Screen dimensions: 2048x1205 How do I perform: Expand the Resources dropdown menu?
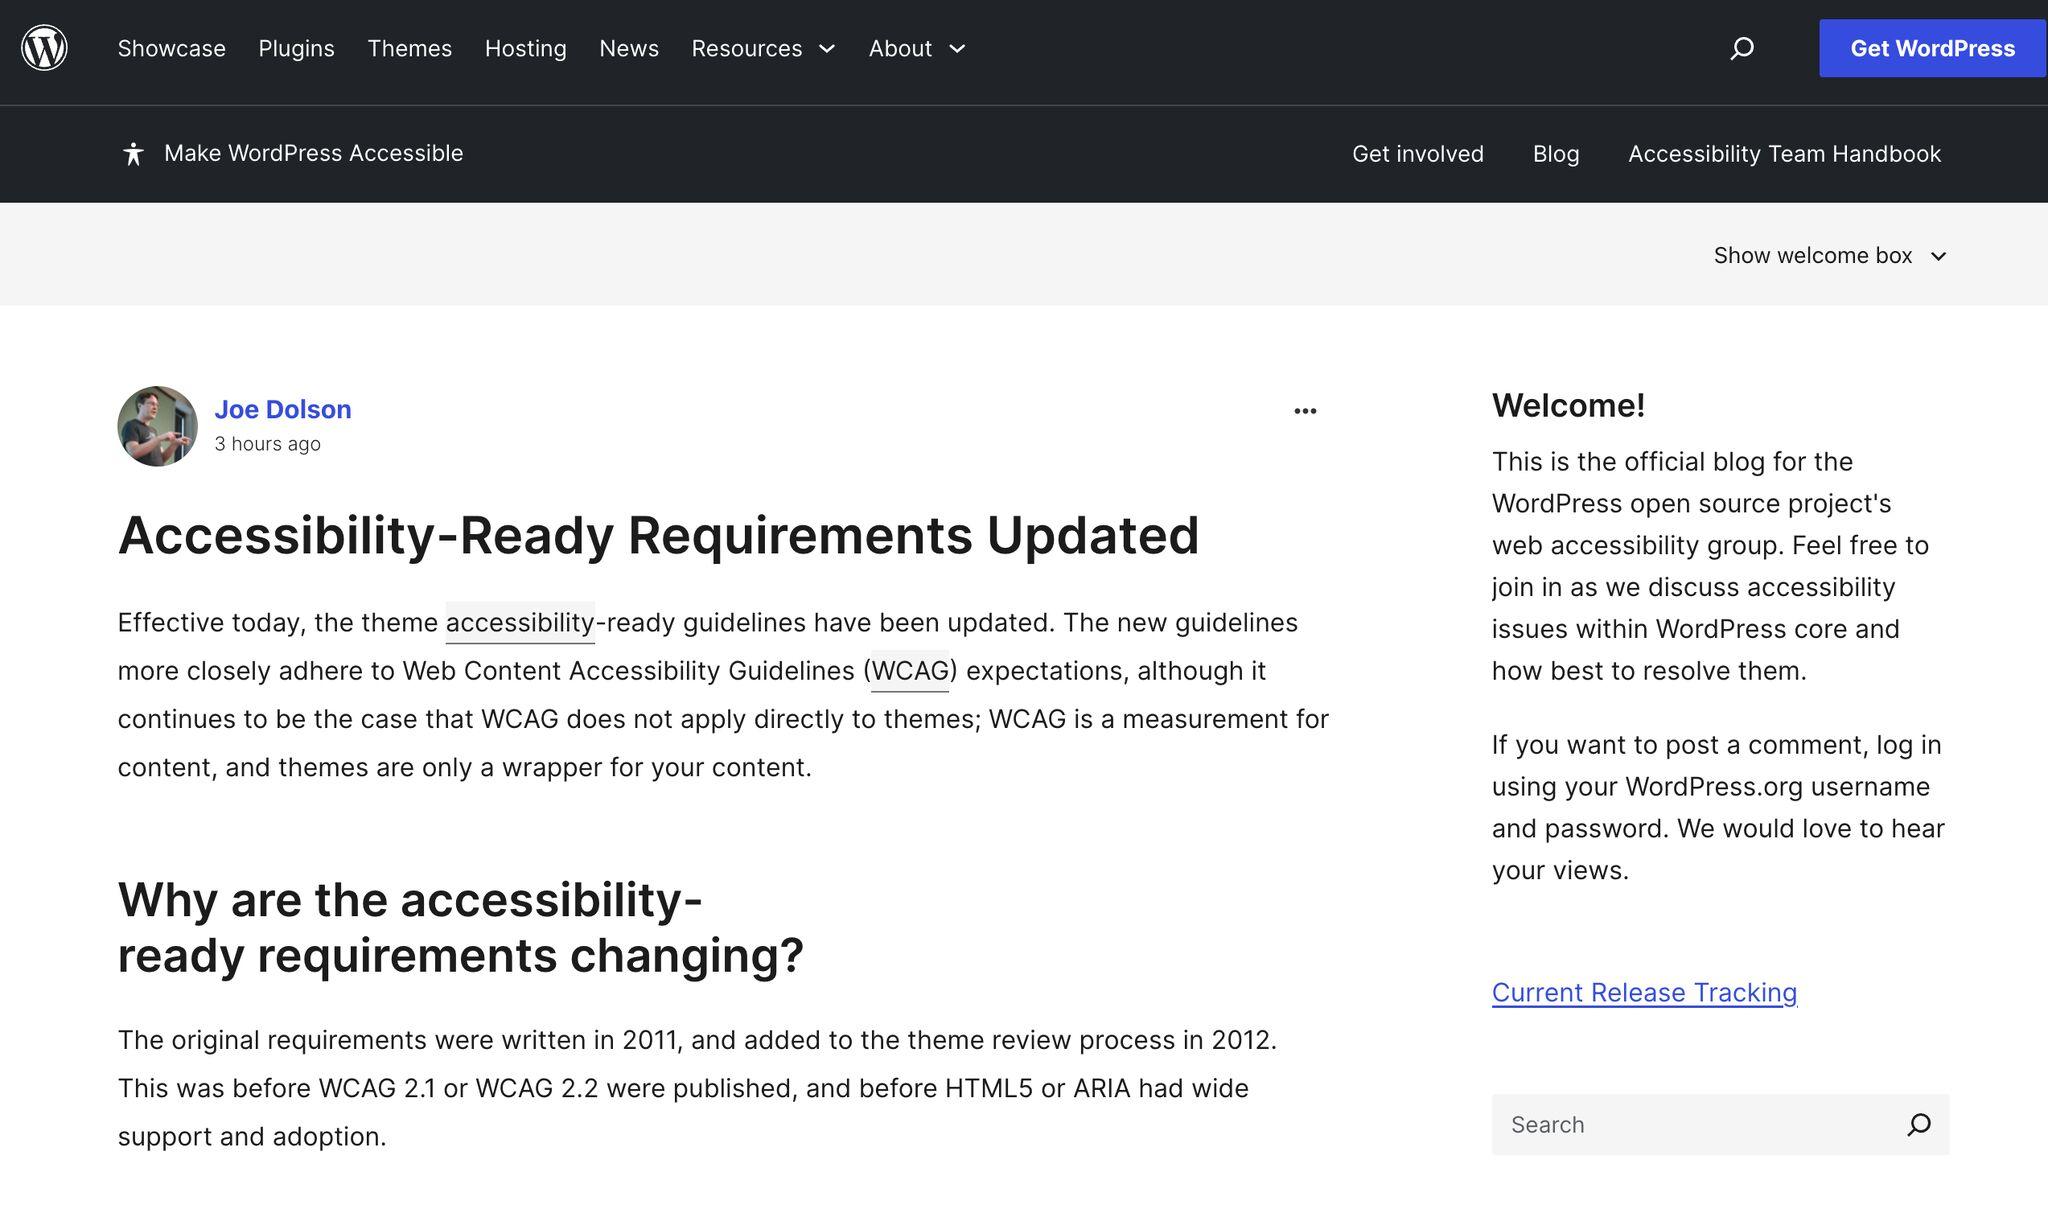763,48
